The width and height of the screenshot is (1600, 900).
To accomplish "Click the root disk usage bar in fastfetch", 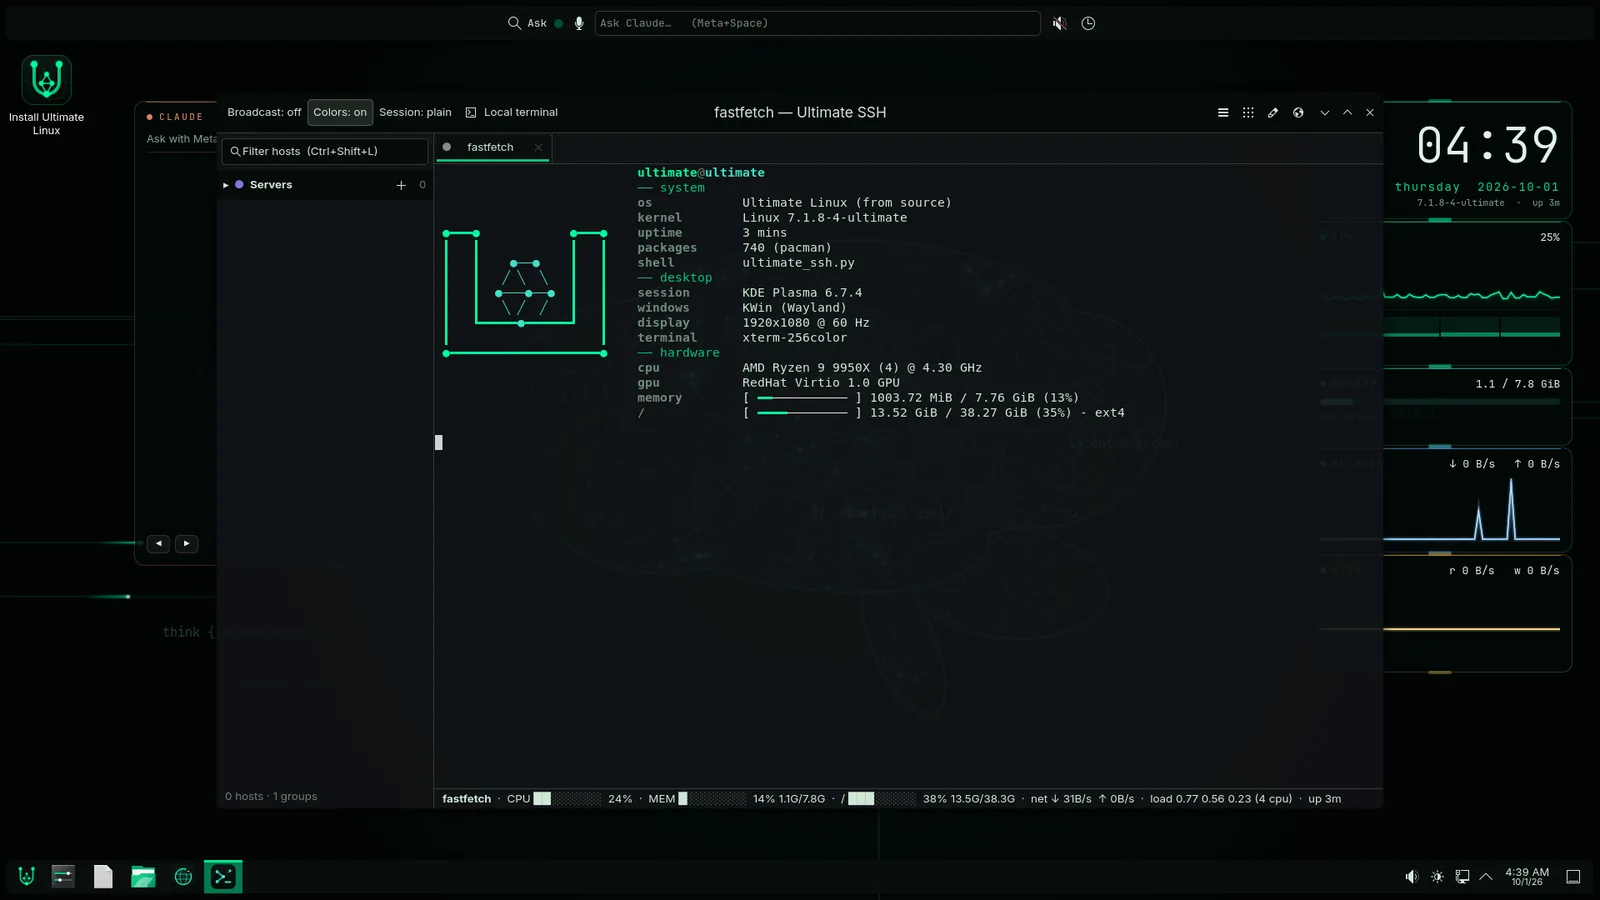I will coord(802,413).
